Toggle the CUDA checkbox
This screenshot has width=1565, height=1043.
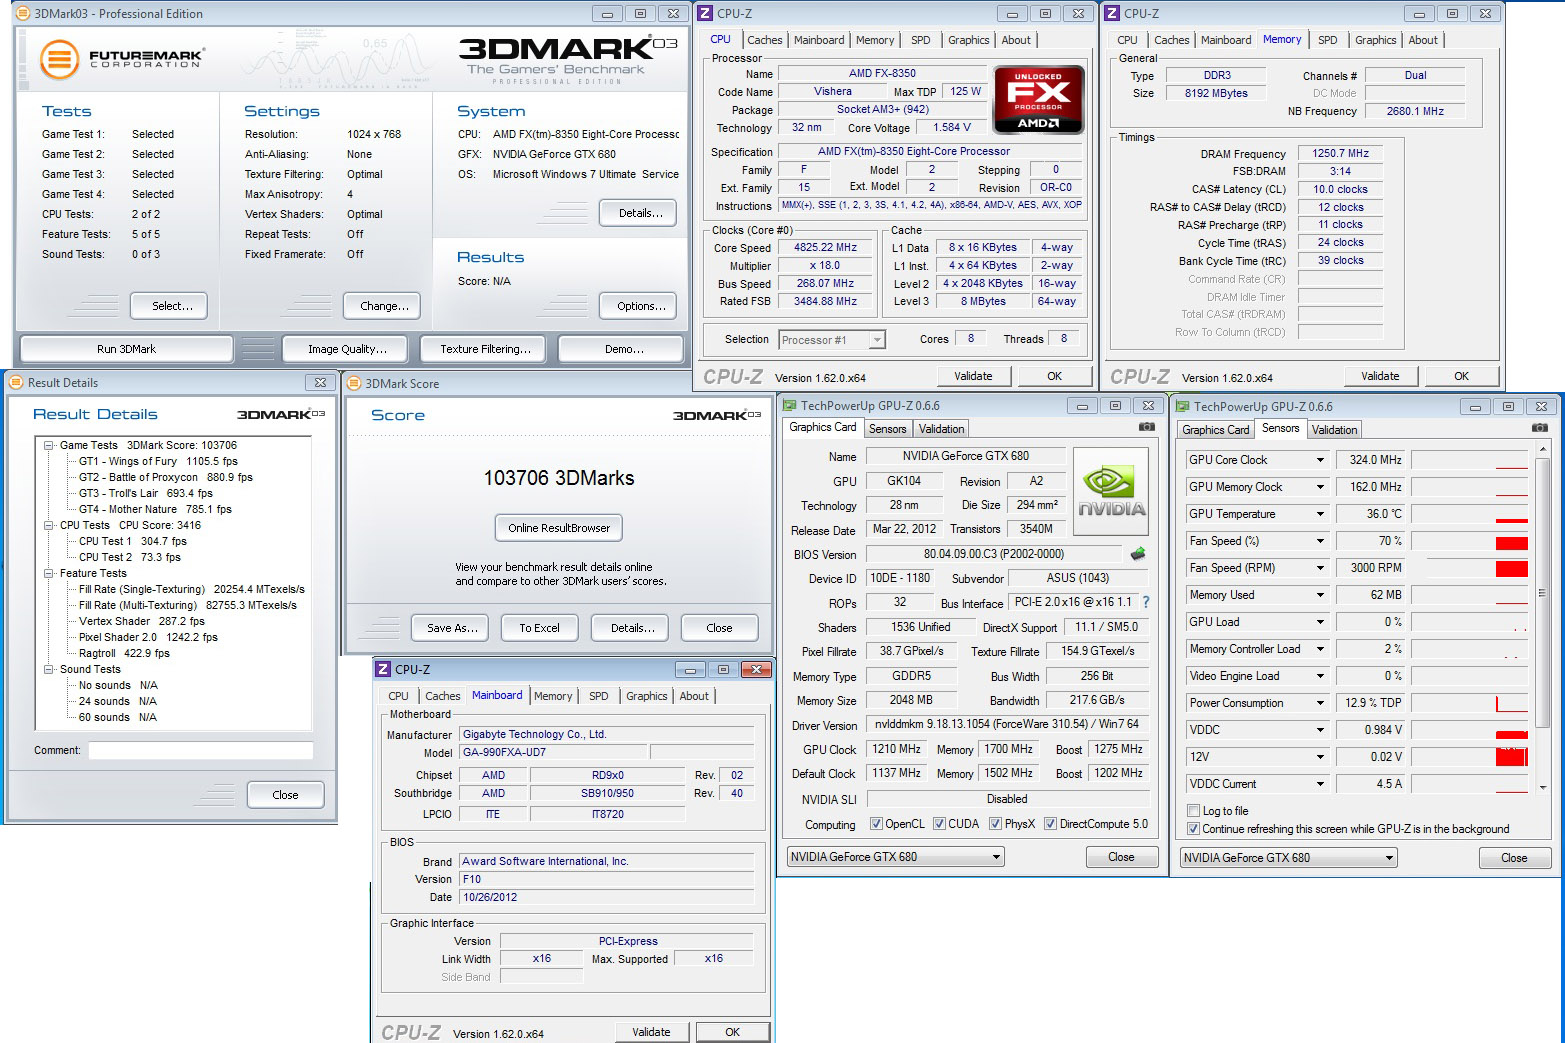tap(939, 824)
